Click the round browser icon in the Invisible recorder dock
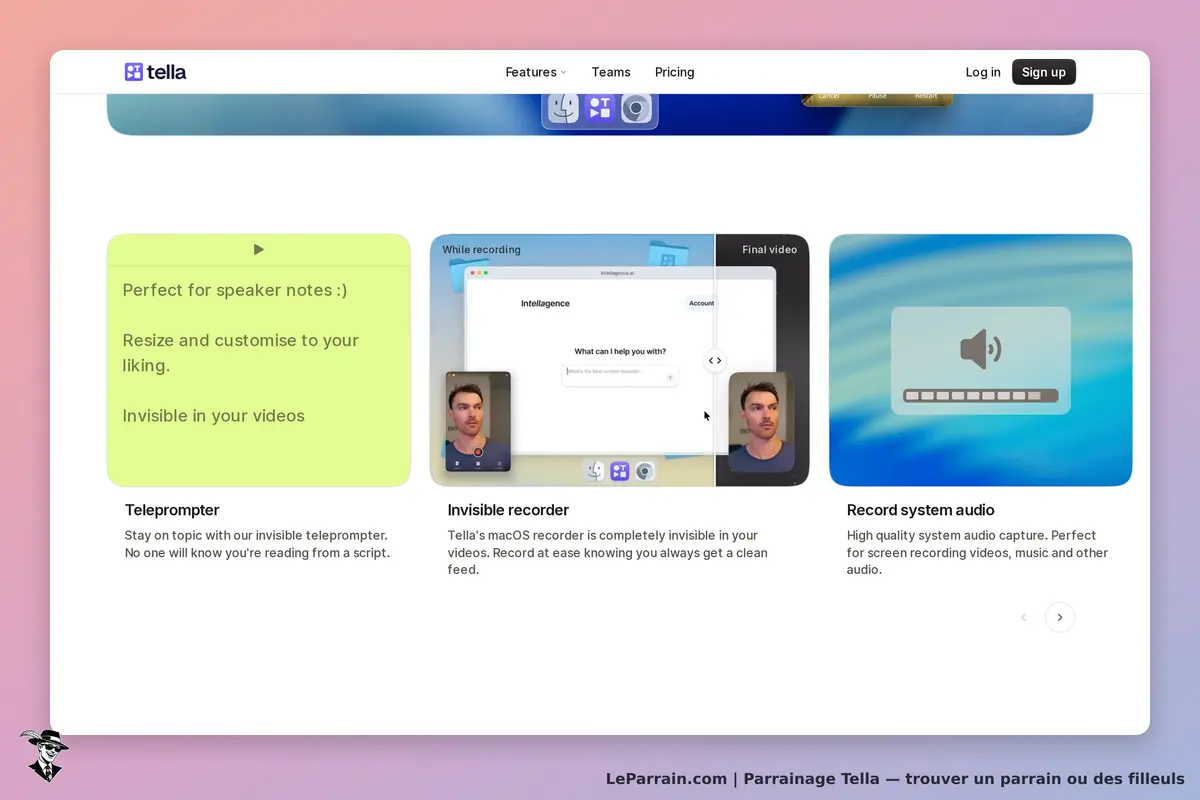 [x=645, y=471]
